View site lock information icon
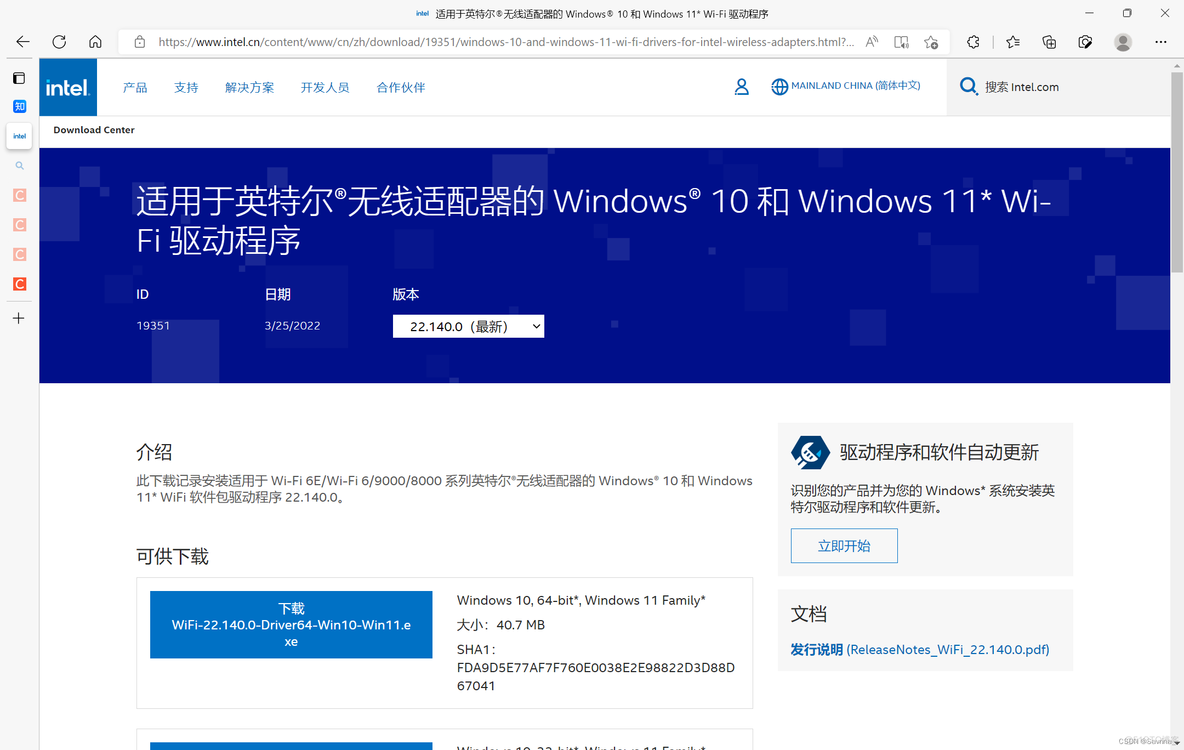 (140, 42)
